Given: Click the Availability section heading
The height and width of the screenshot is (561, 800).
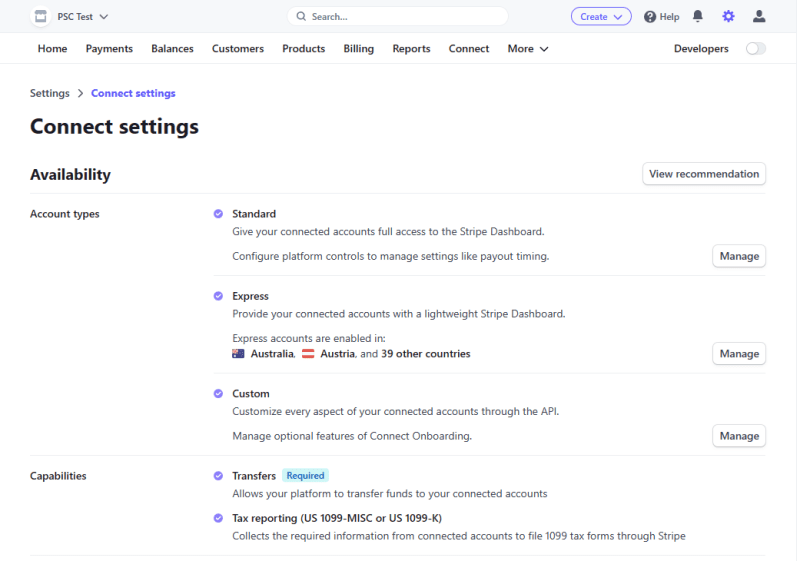Looking at the screenshot, I should point(70,174).
